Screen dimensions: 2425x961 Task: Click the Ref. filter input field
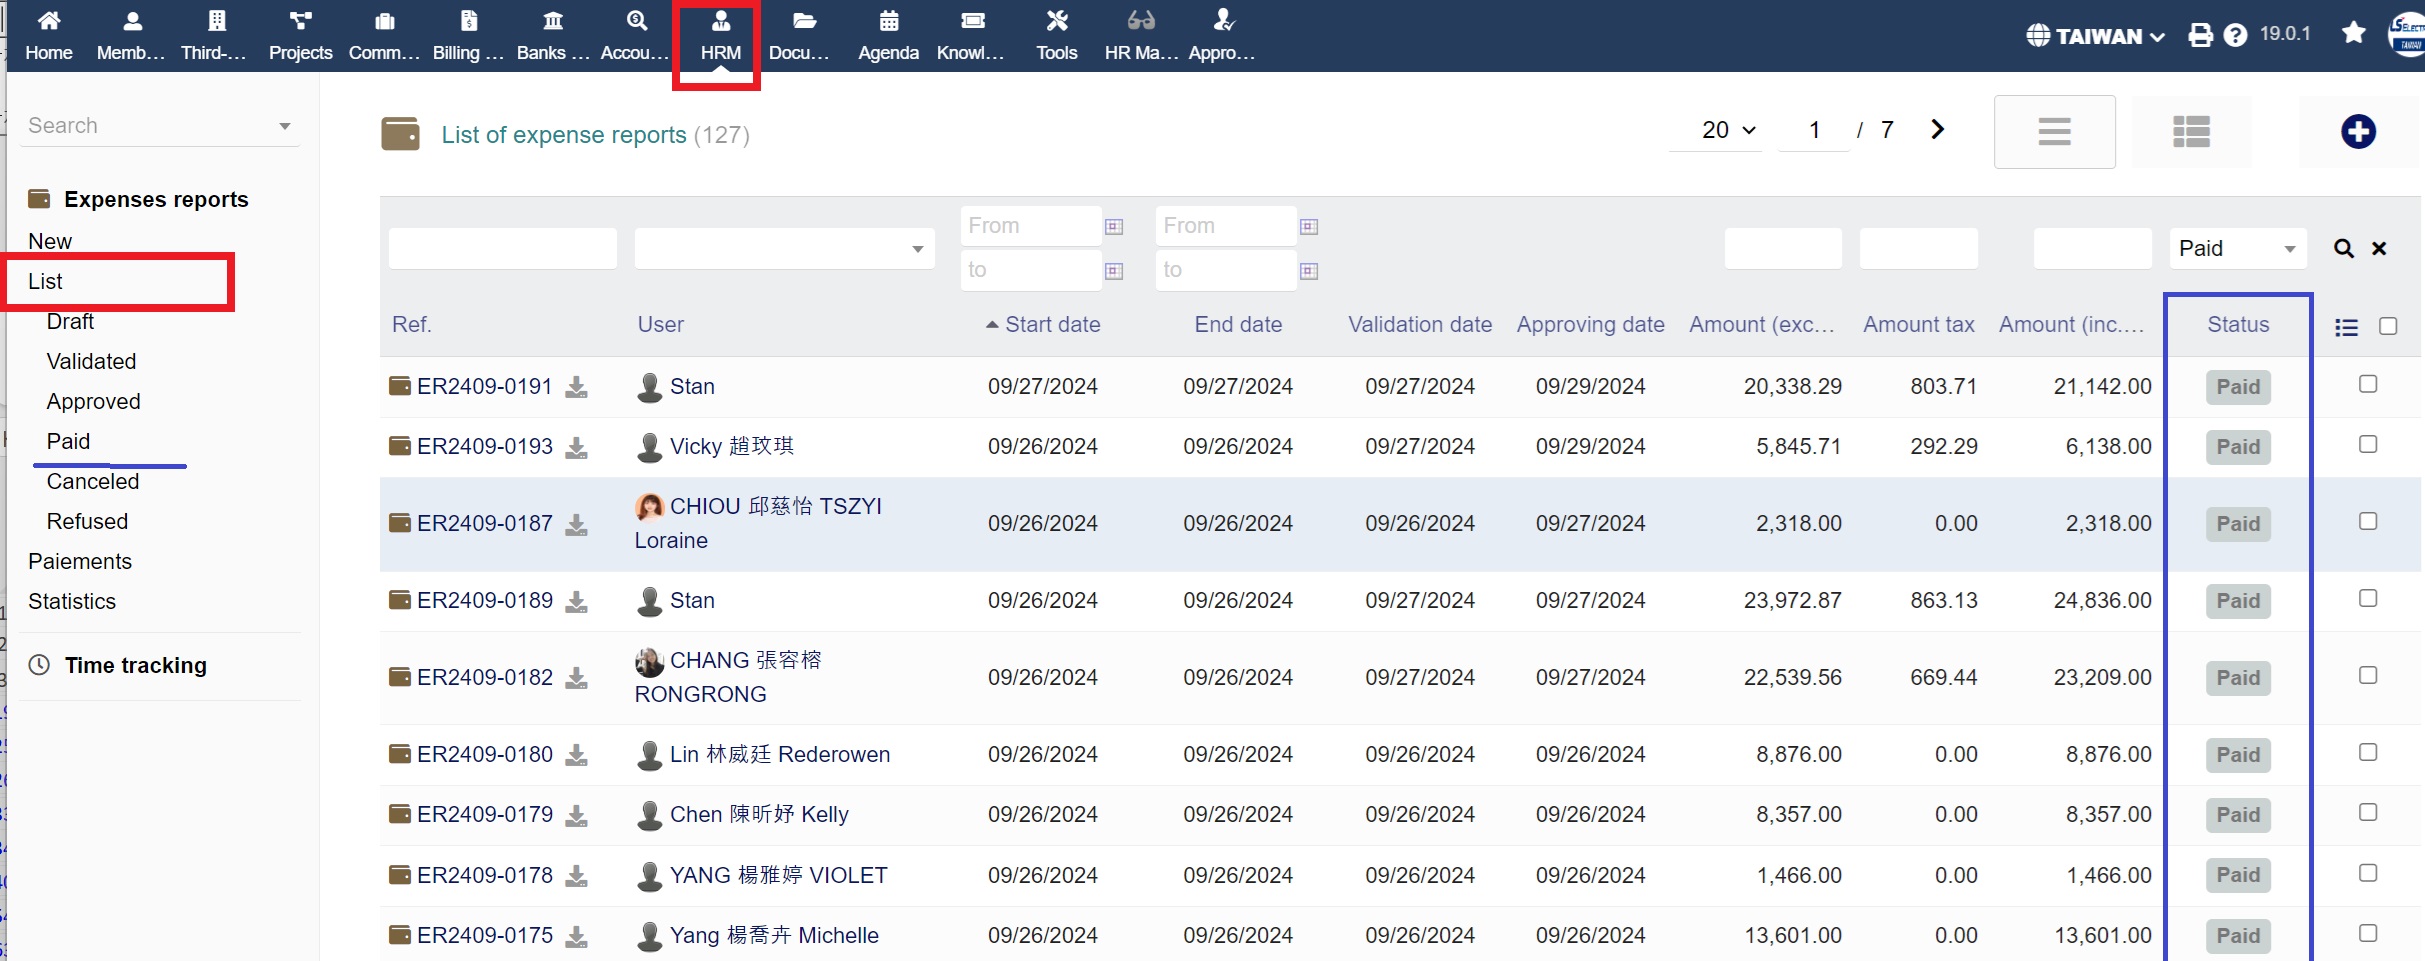pos(502,249)
